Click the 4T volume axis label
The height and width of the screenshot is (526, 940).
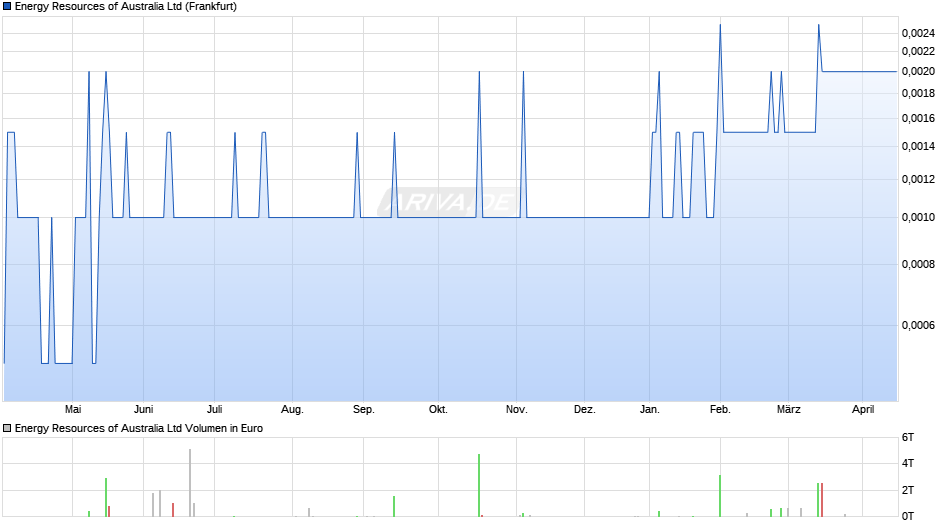click(x=908, y=463)
